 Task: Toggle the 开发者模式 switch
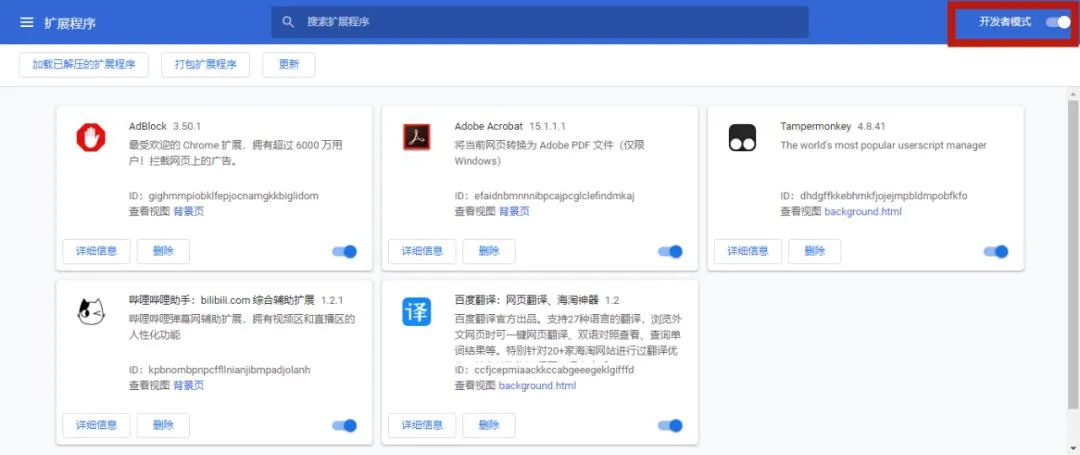[x=1058, y=22]
